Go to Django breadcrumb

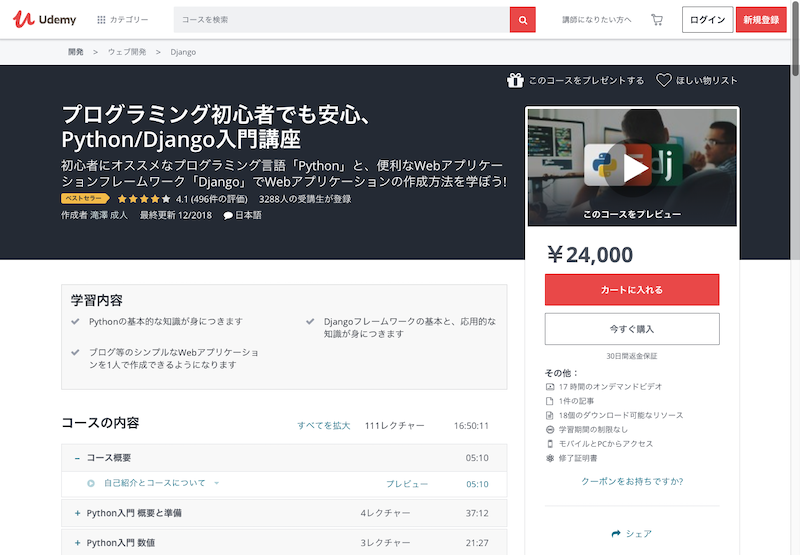(183, 52)
